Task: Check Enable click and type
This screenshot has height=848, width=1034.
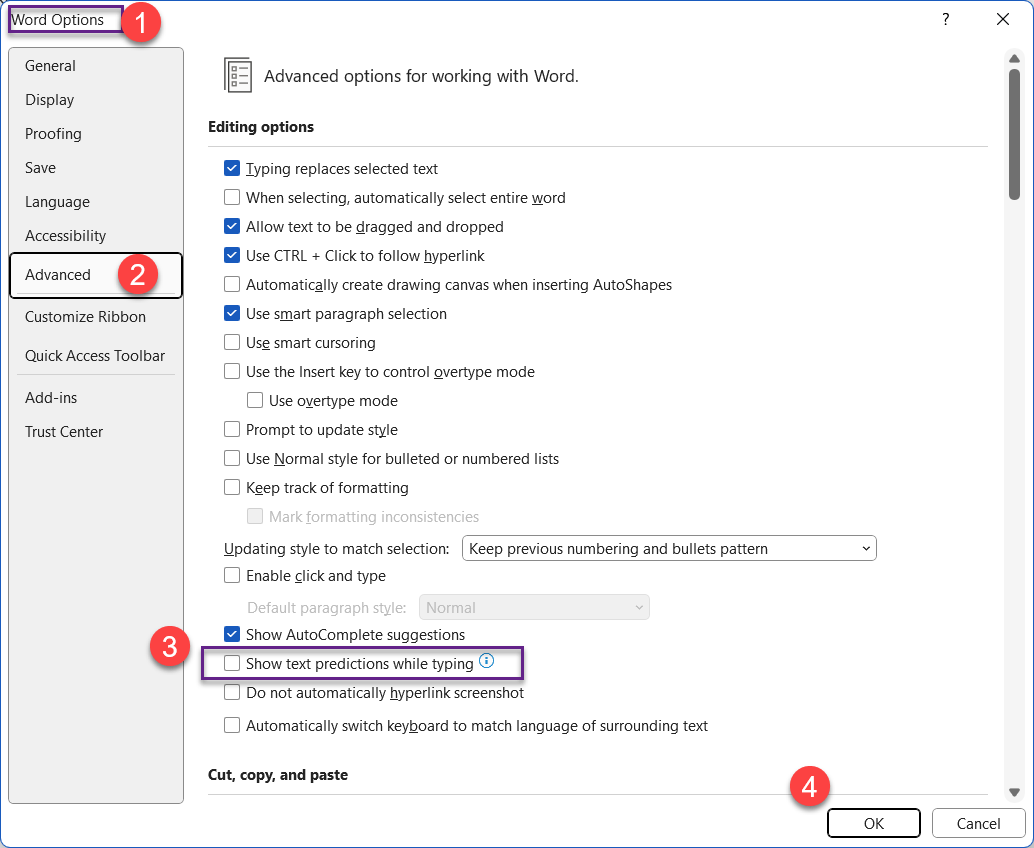Action: click(x=231, y=575)
